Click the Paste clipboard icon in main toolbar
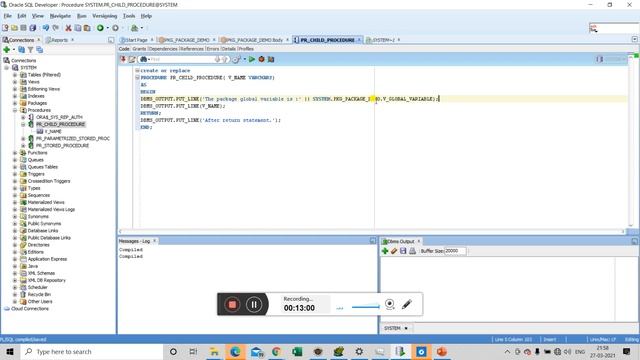The width and height of the screenshot is (640, 360). [x=87, y=28]
